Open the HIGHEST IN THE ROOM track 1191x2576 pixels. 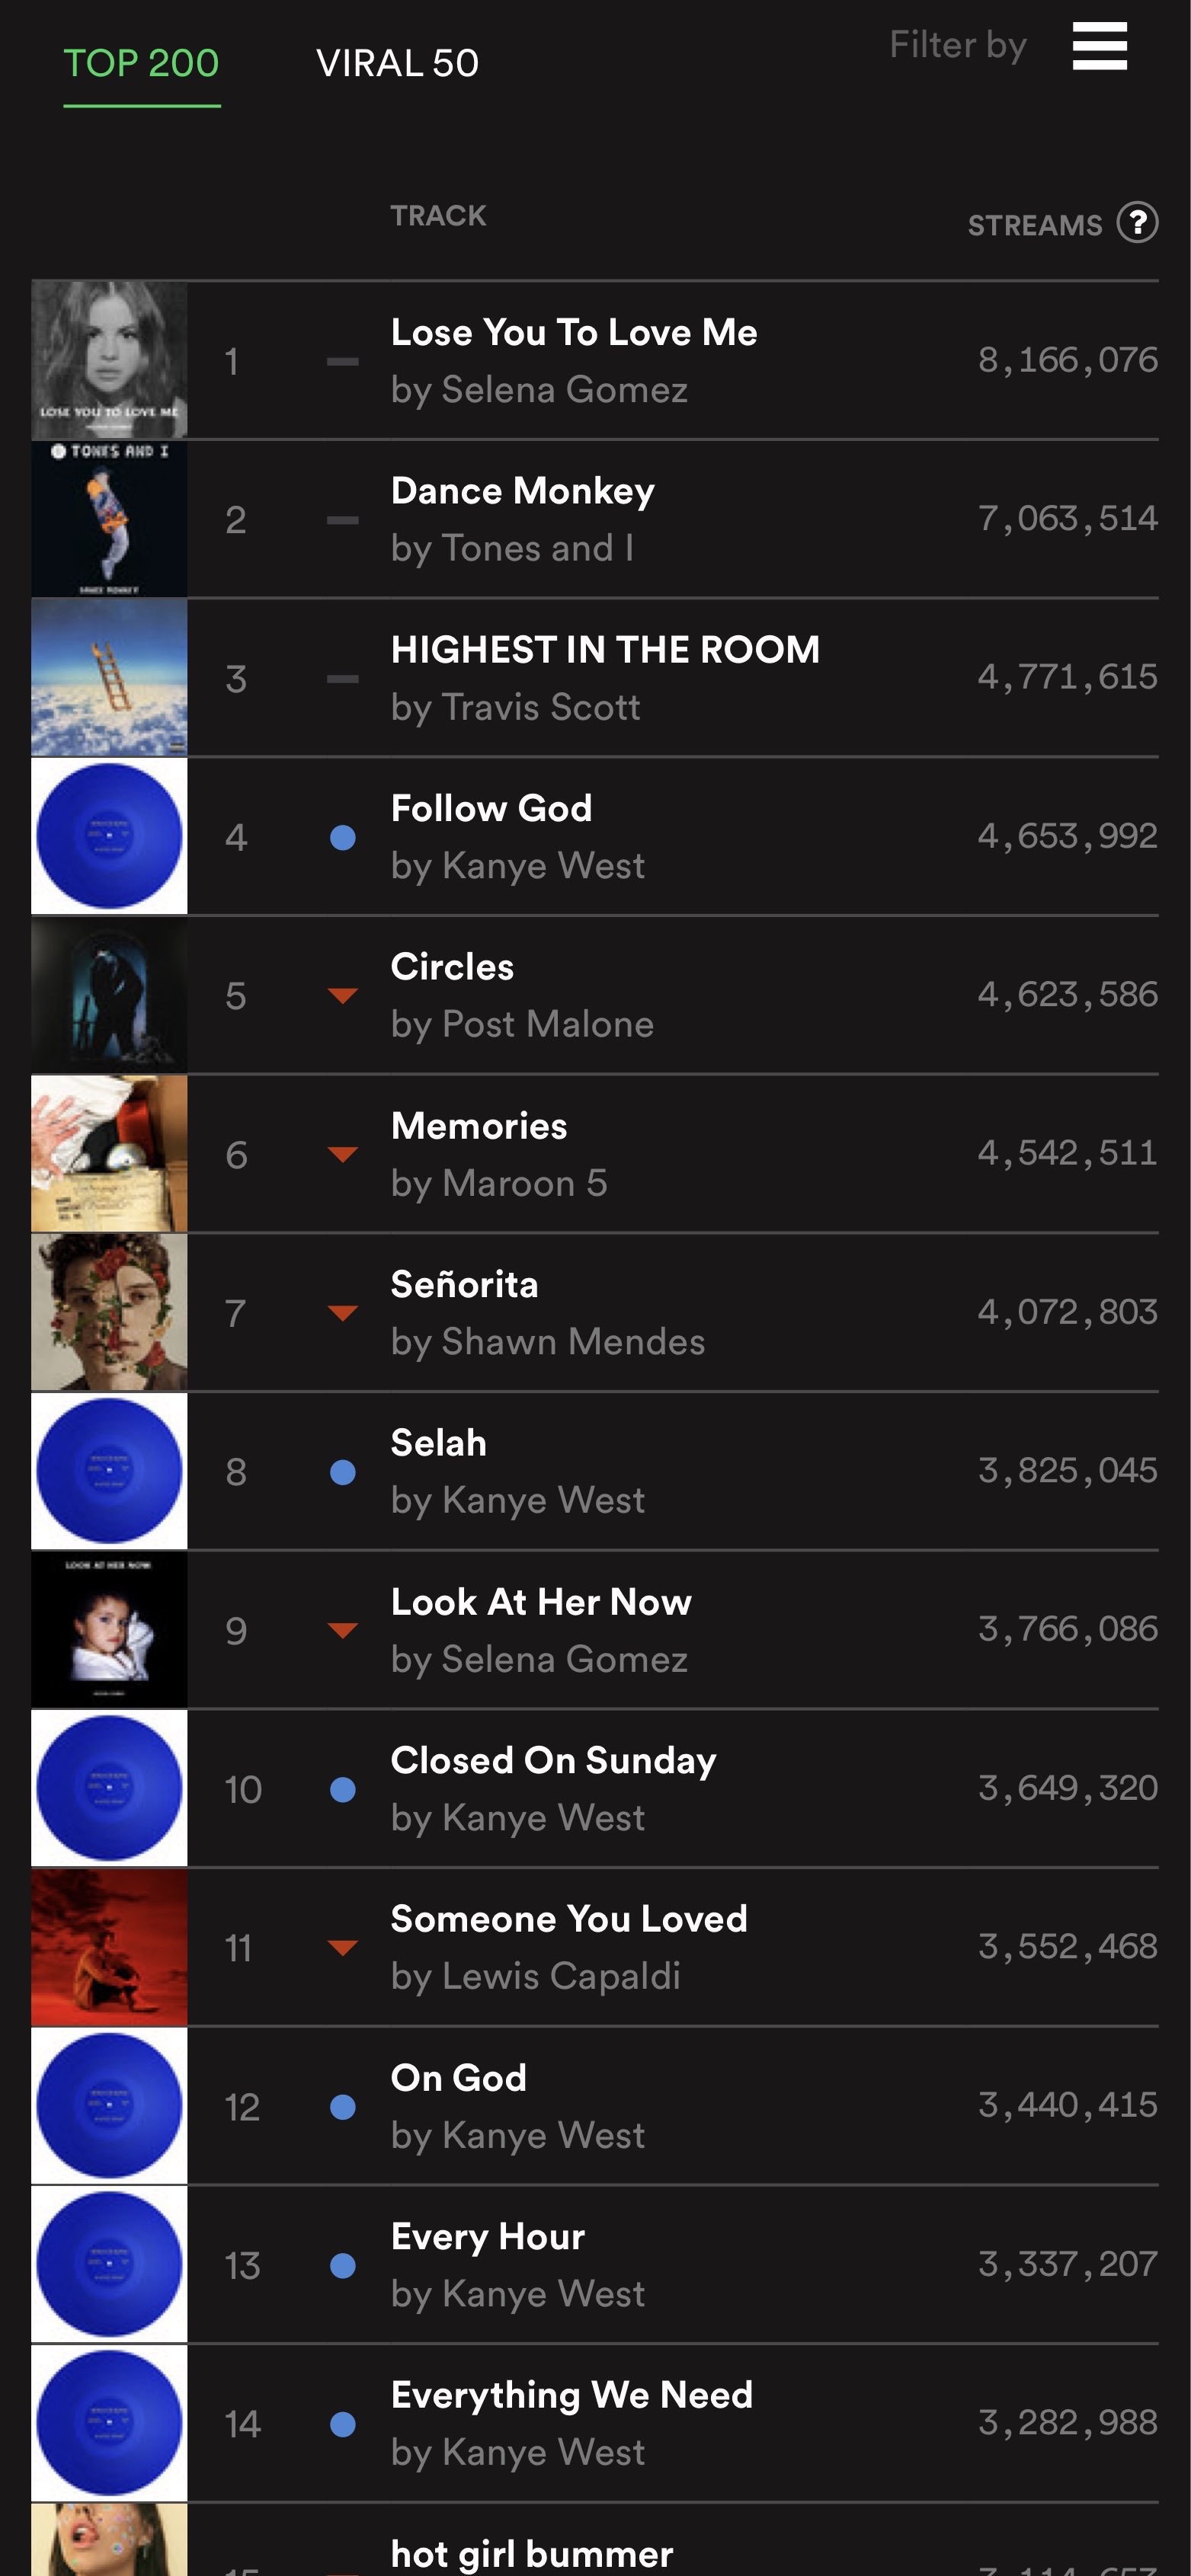tap(604, 650)
